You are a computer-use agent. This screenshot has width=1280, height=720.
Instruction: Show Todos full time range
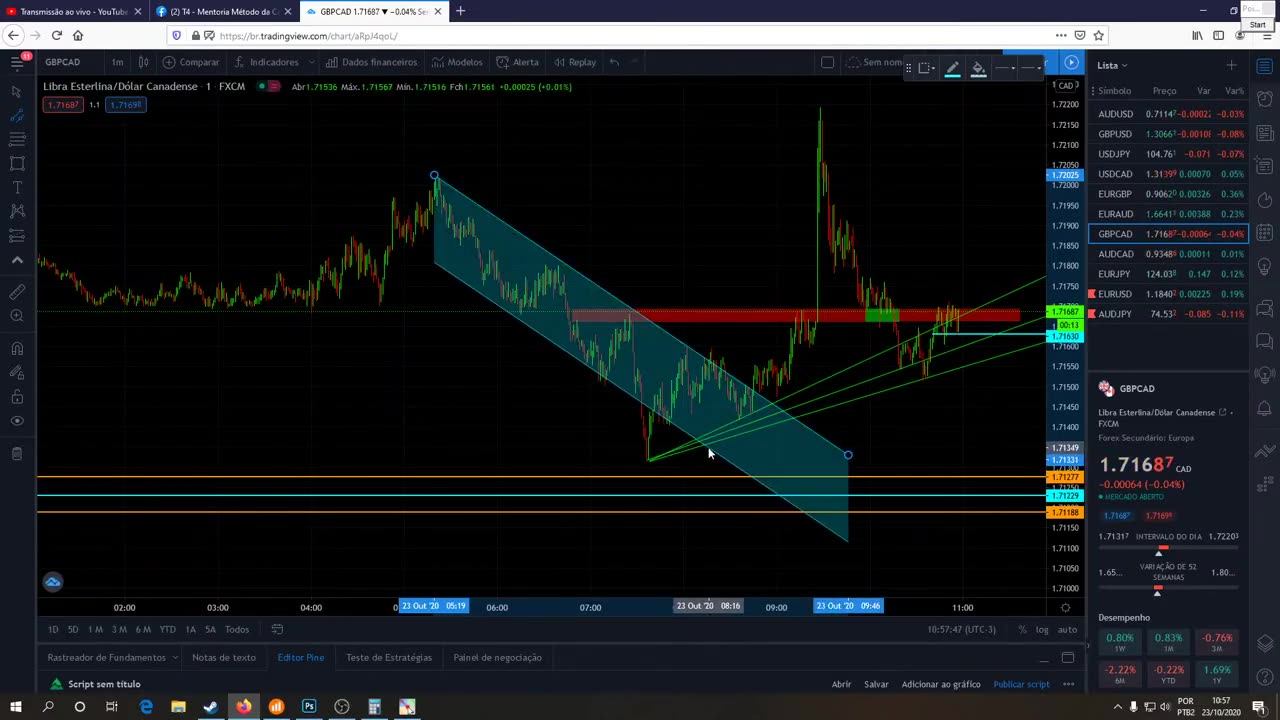(x=237, y=629)
